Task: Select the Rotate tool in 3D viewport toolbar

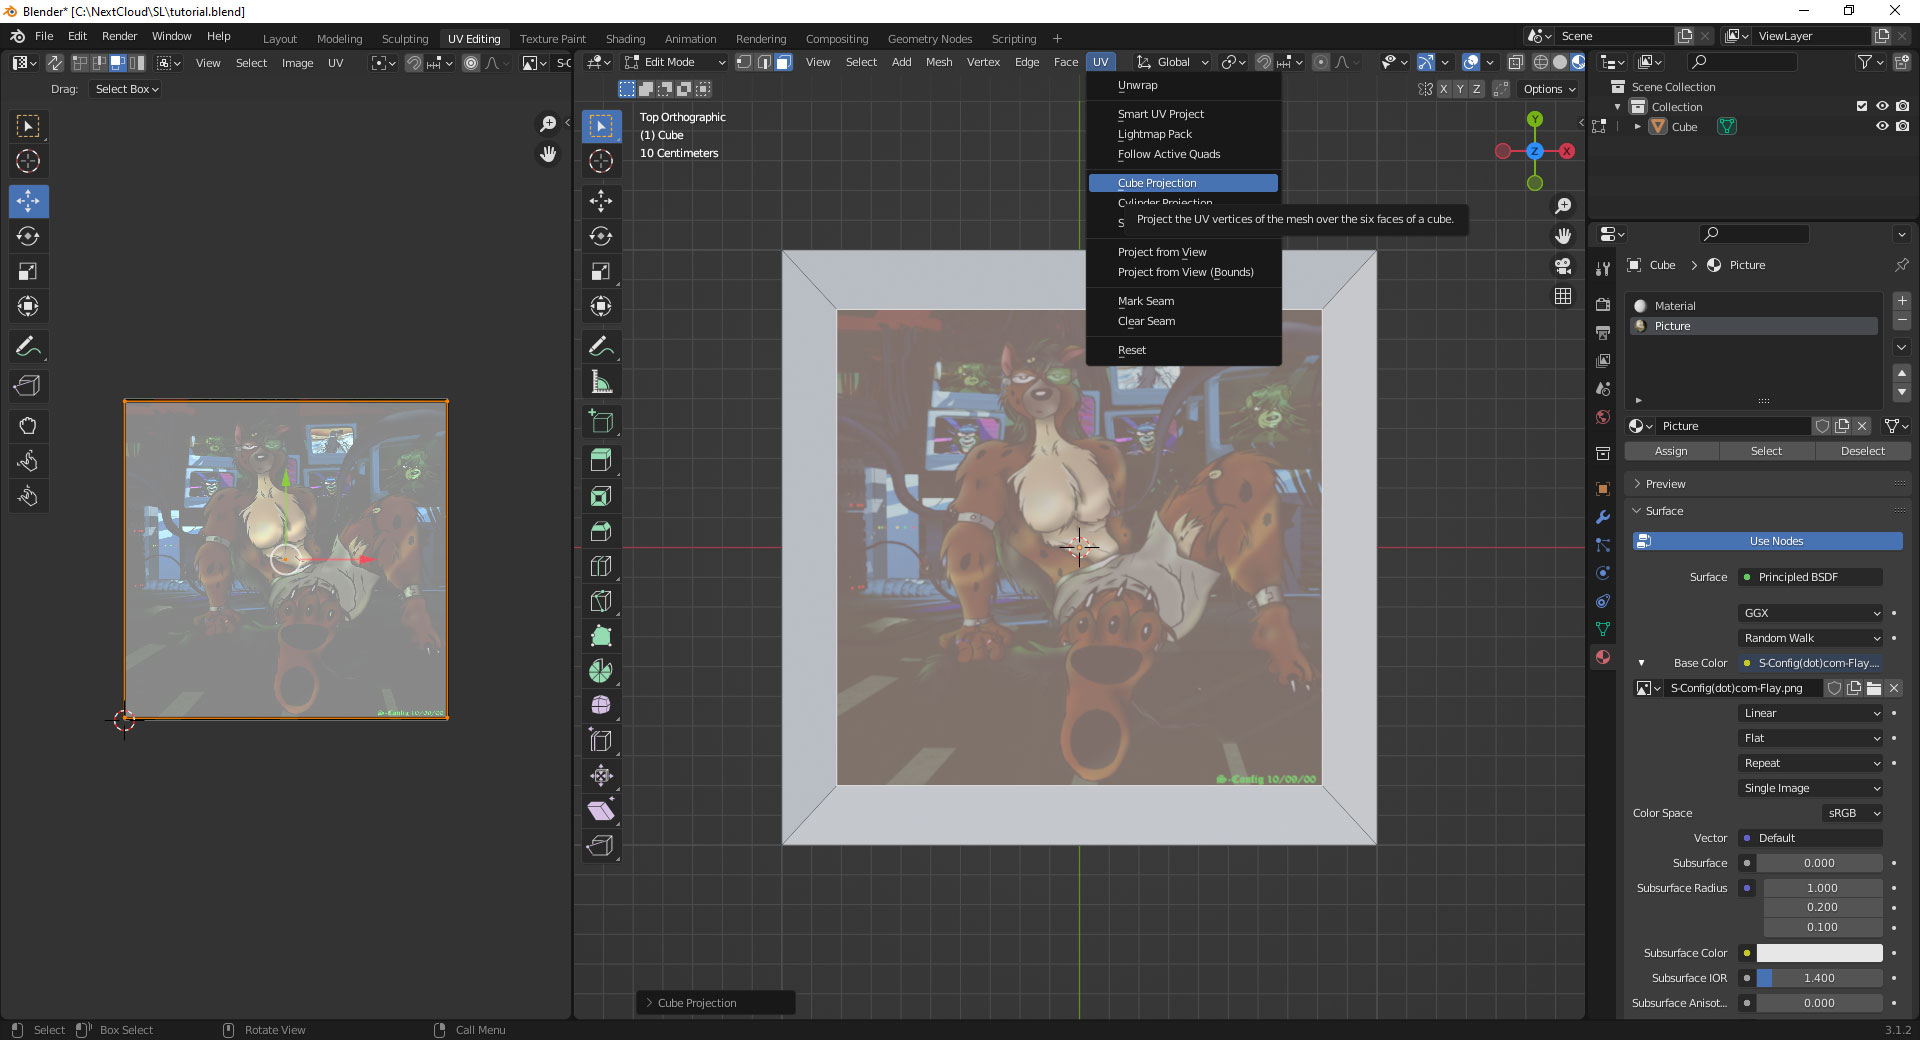Action: (x=601, y=236)
